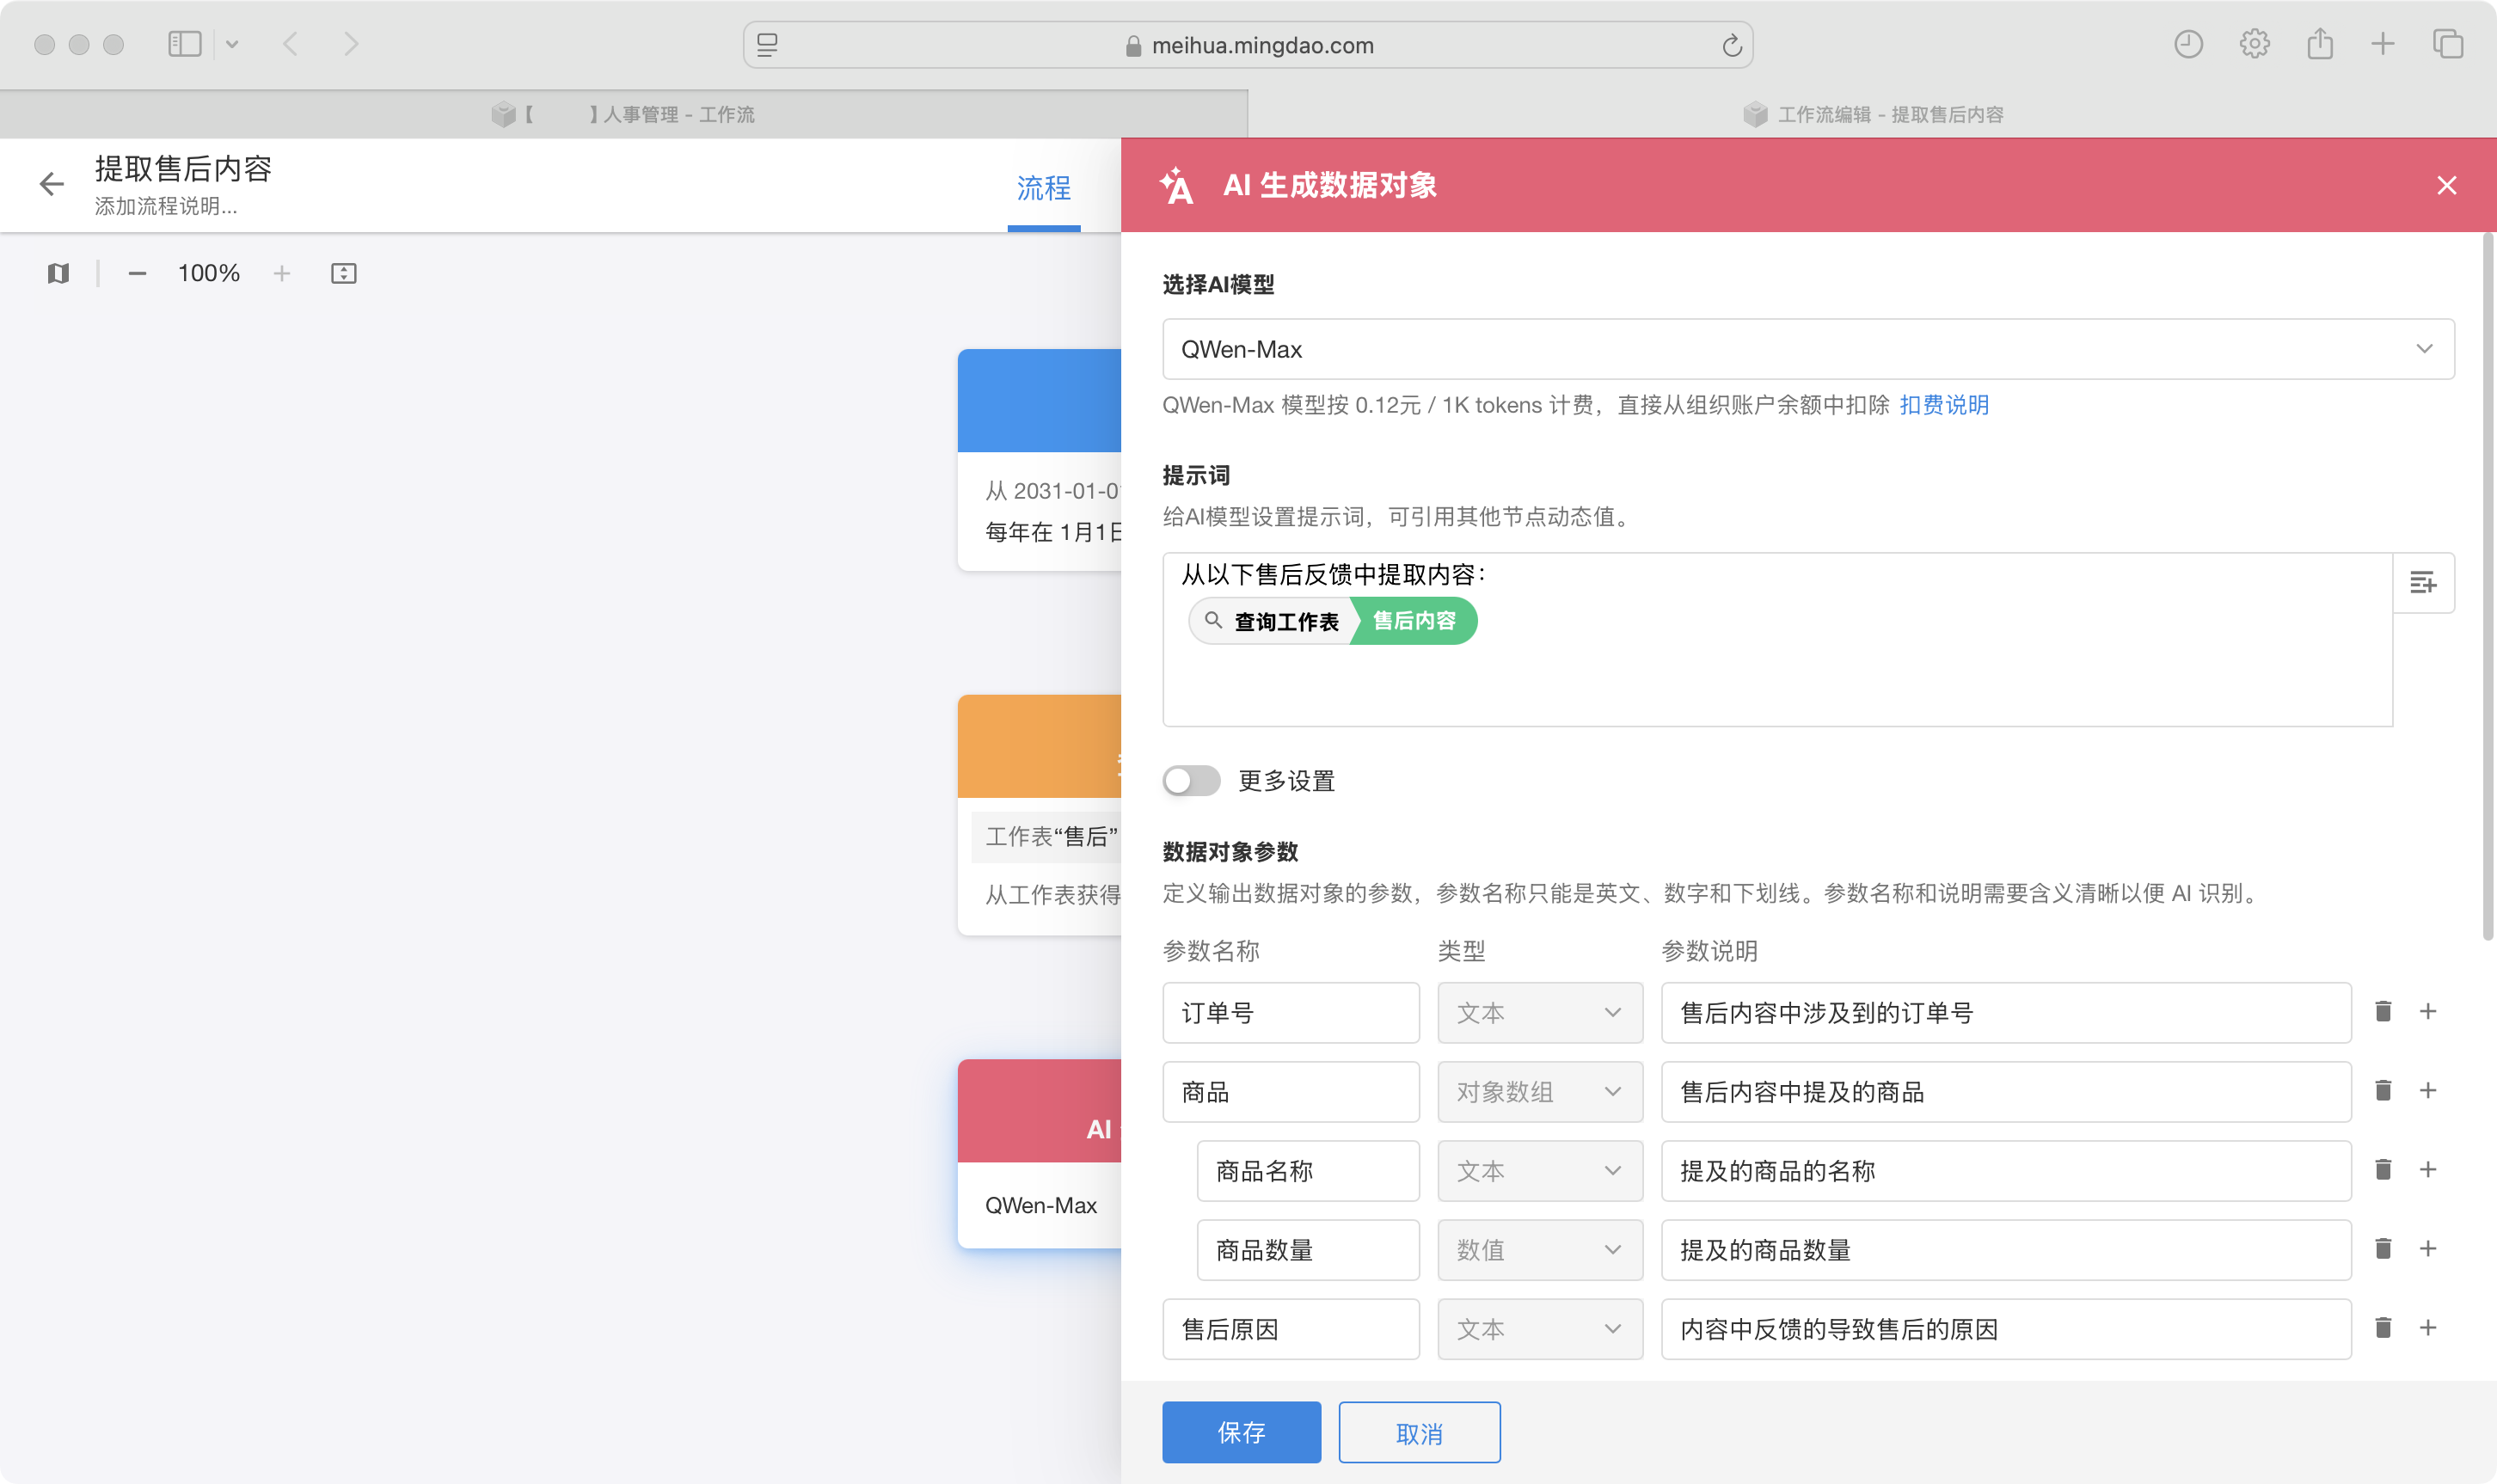Delete the 订单号 parameter row

[2383, 1012]
